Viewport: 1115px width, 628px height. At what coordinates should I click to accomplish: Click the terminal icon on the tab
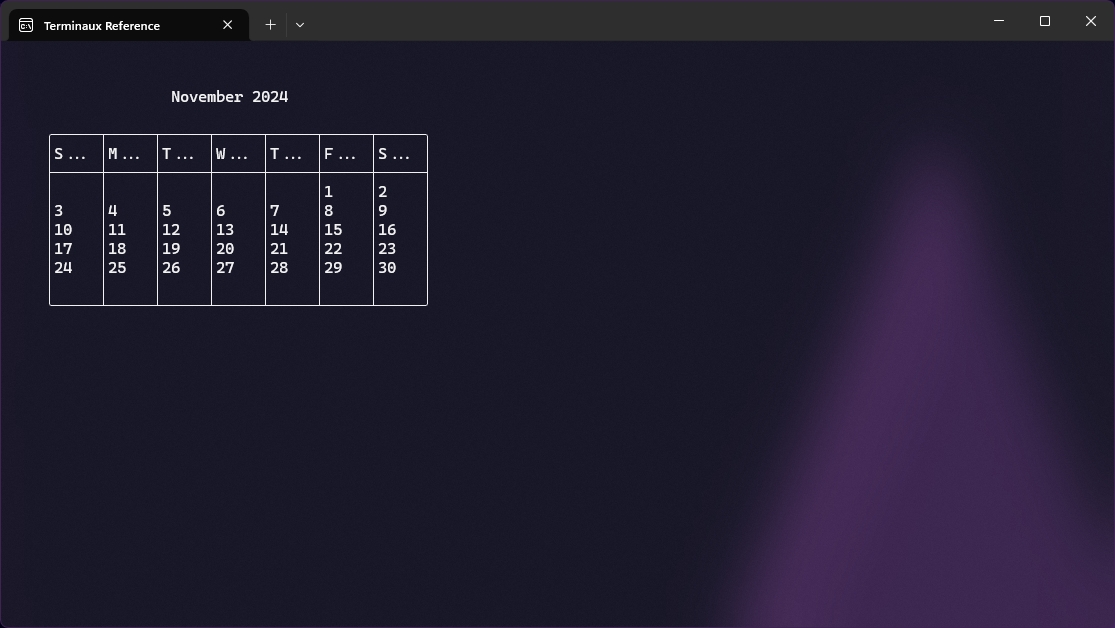(26, 25)
